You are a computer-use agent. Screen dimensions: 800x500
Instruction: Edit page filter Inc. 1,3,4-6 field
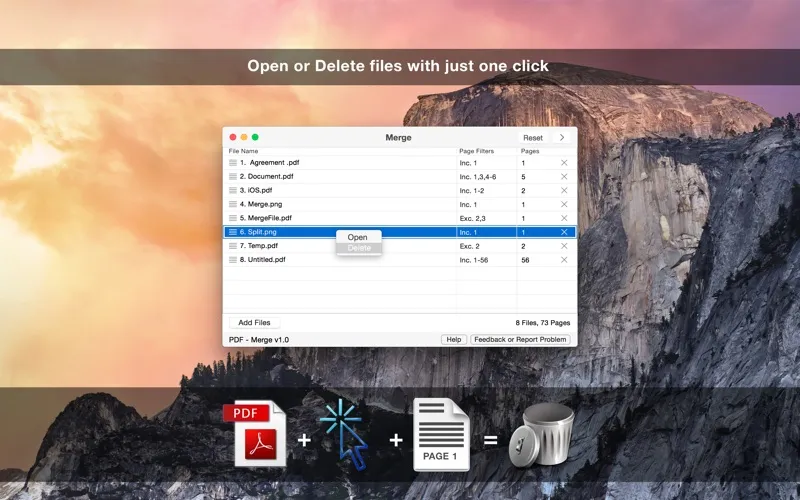pyautogui.click(x=485, y=176)
